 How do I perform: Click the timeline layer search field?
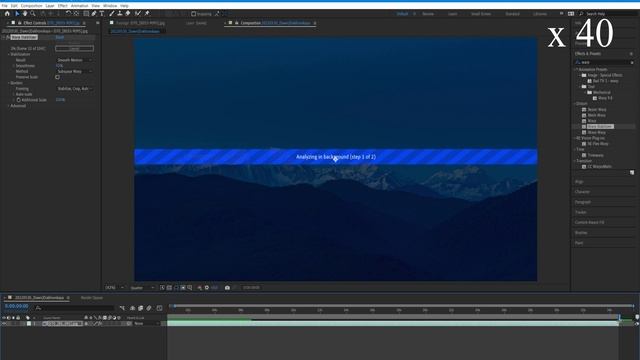pos(75,308)
